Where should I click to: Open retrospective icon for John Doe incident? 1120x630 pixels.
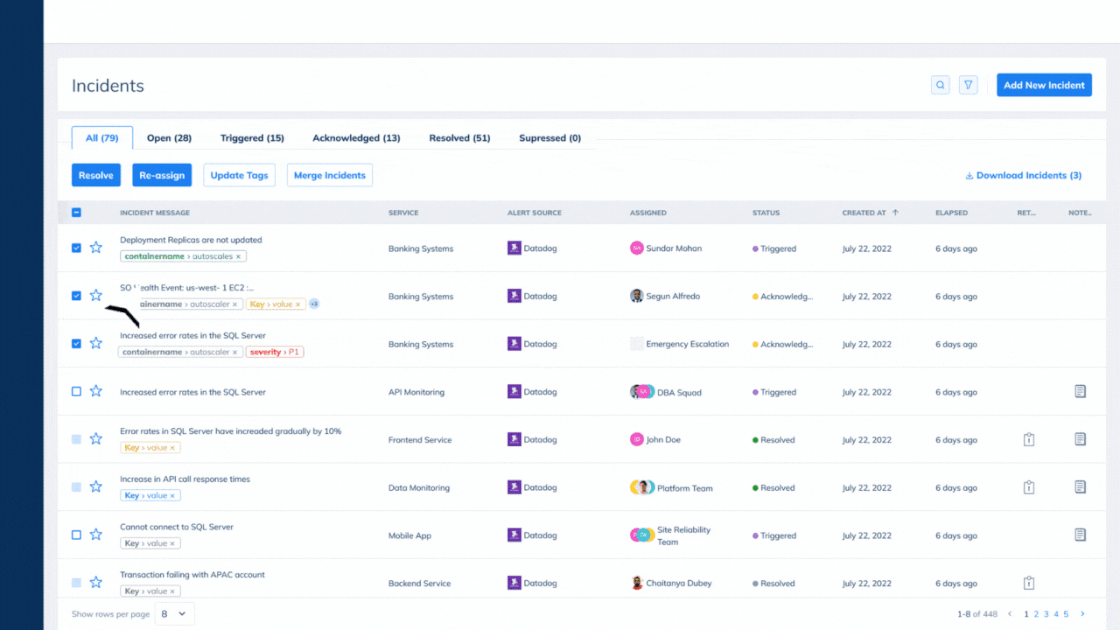(x=1029, y=439)
